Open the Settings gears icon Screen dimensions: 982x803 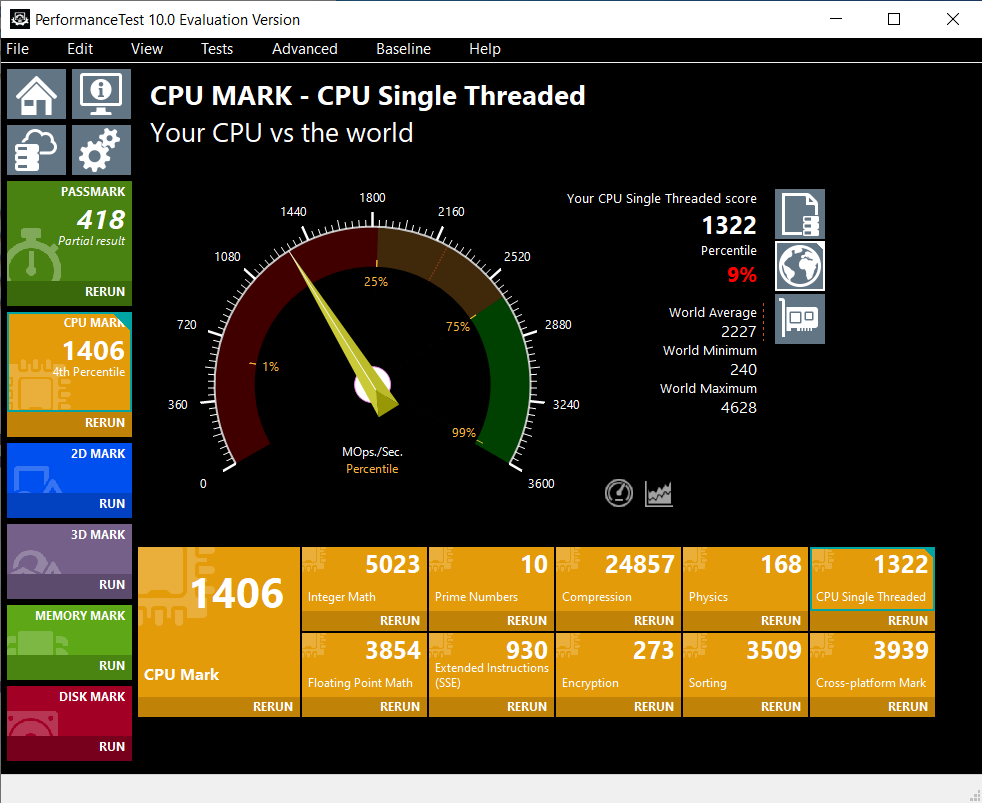click(x=100, y=148)
